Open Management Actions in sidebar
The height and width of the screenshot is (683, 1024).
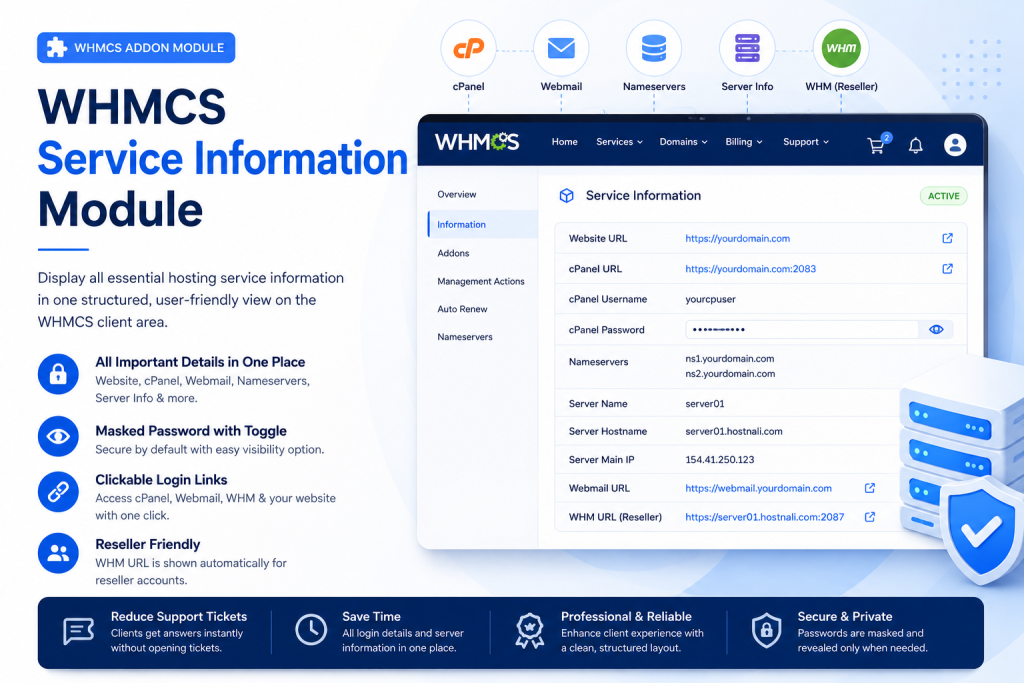(x=481, y=281)
